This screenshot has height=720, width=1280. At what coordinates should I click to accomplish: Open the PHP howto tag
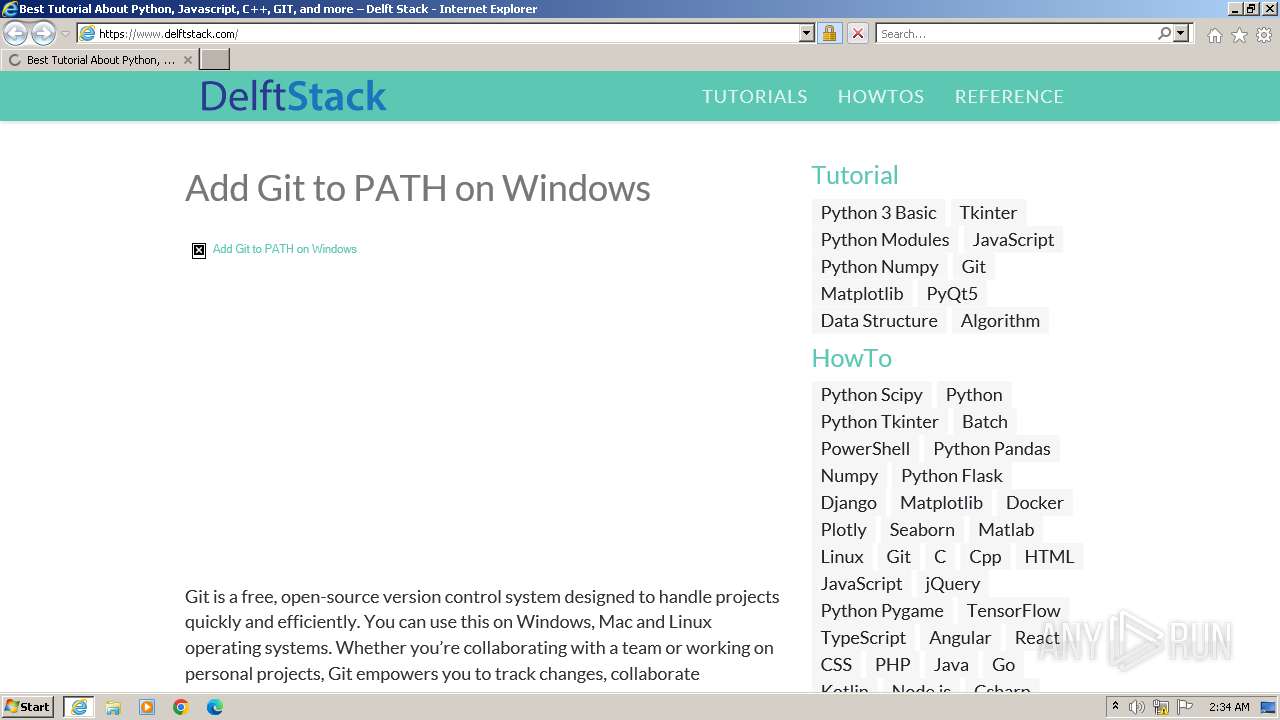point(892,664)
